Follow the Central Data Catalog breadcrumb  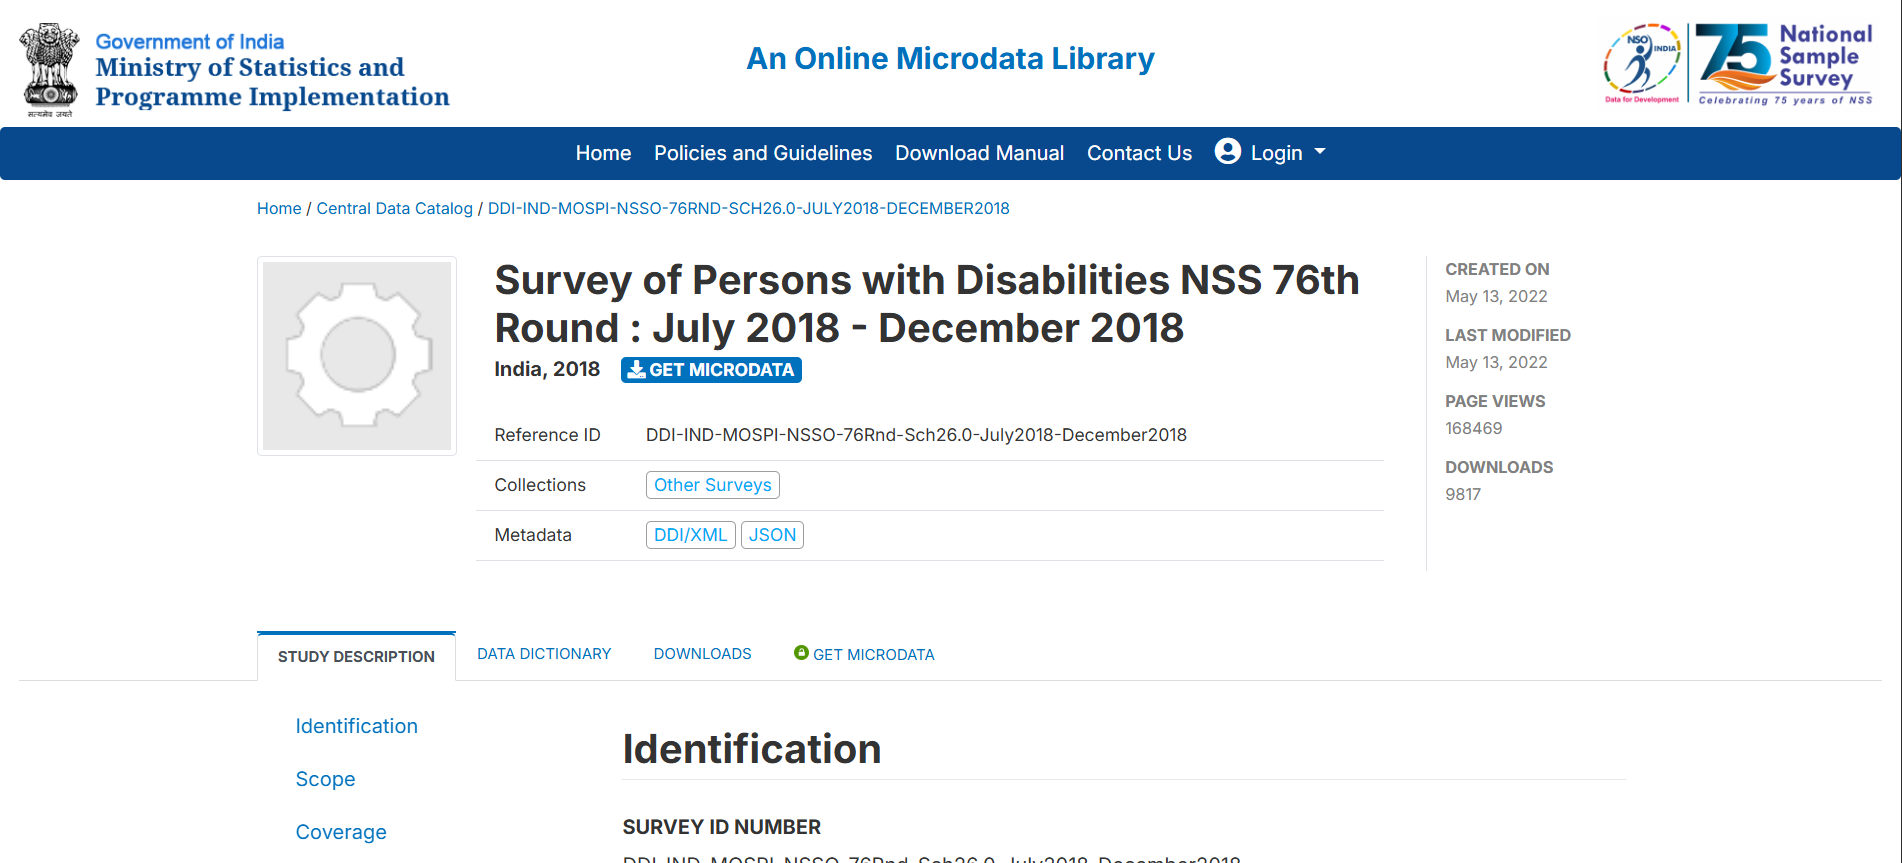tap(394, 208)
